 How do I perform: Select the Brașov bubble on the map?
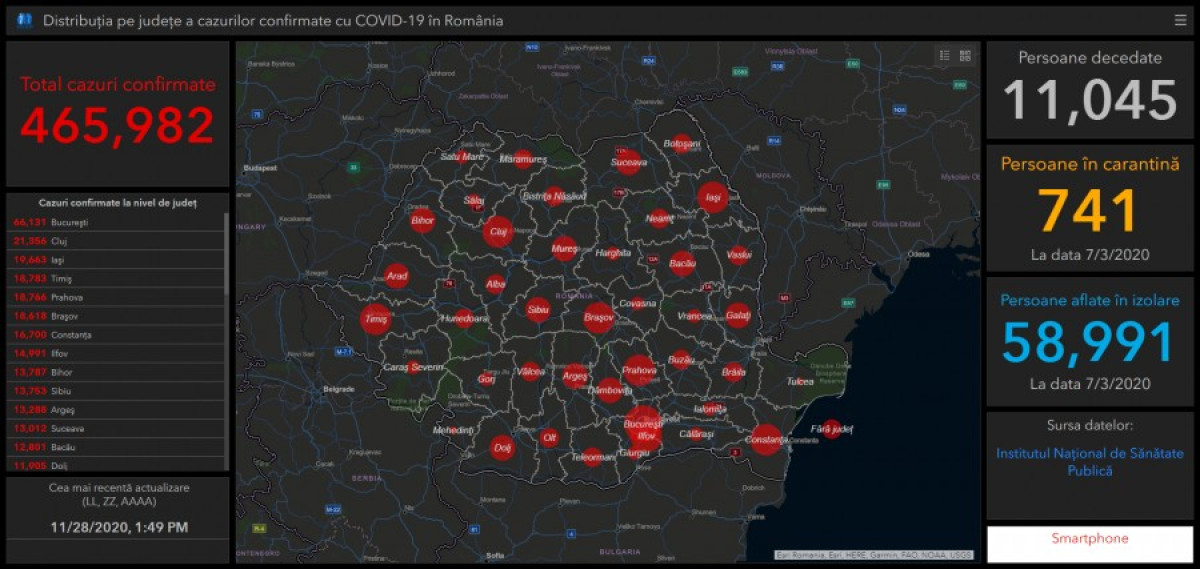tap(598, 319)
